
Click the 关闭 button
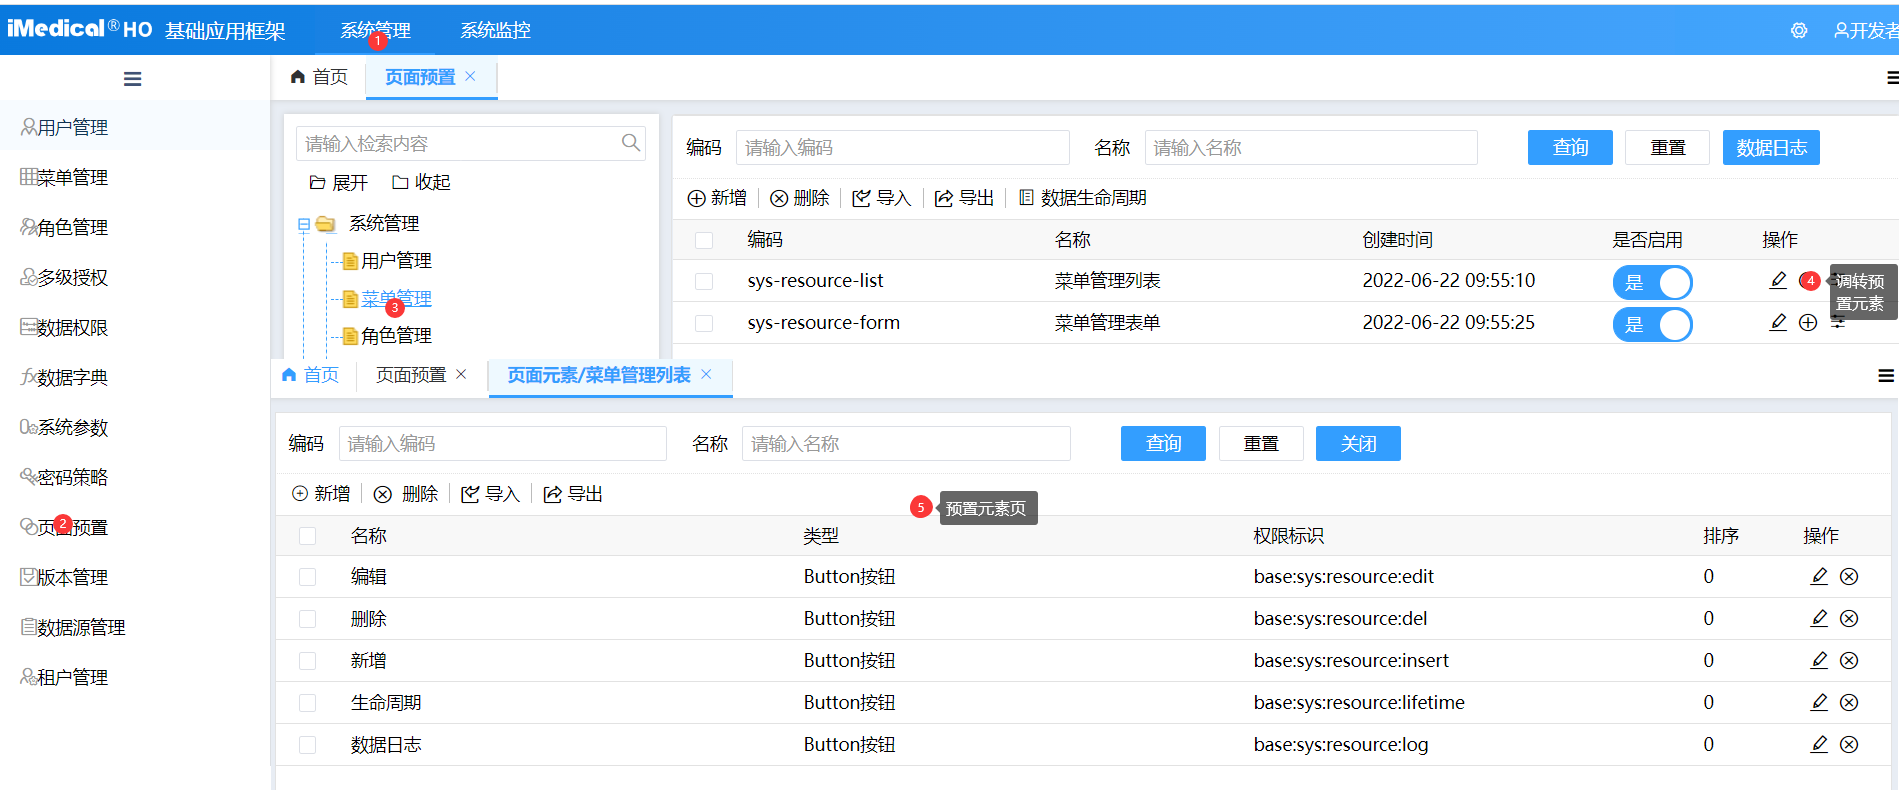point(1358,443)
